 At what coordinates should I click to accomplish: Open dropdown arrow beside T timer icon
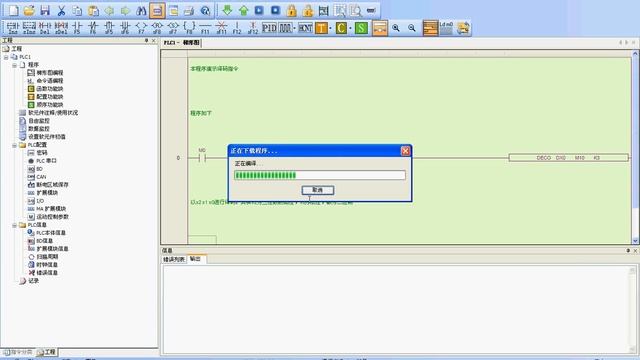[x=331, y=28]
